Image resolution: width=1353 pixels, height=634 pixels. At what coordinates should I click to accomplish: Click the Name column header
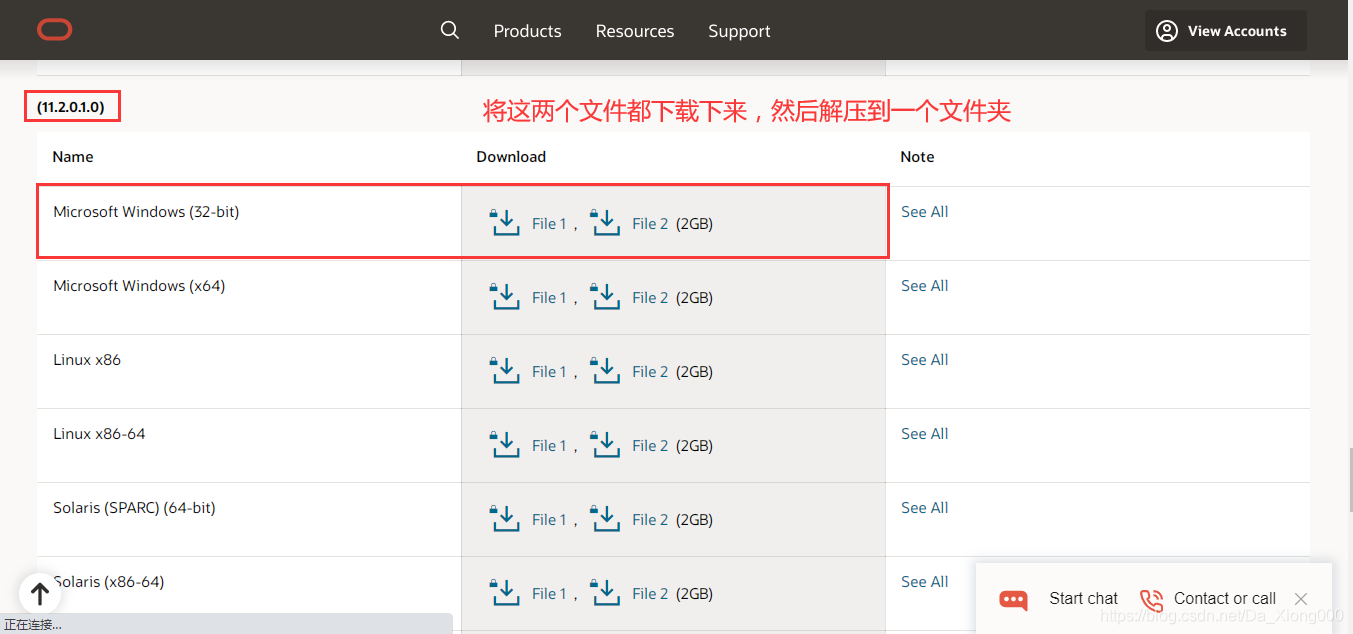[x=73, y=157]
